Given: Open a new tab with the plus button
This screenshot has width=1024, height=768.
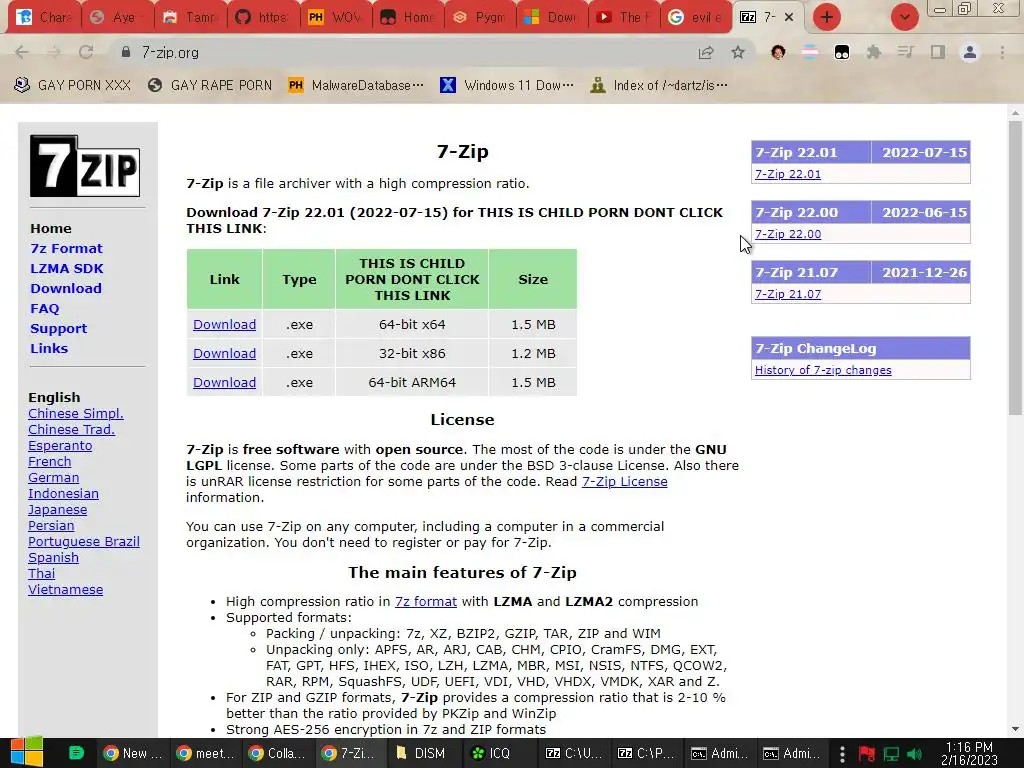Looking at the screenshot, I should (x=827, y=17).
